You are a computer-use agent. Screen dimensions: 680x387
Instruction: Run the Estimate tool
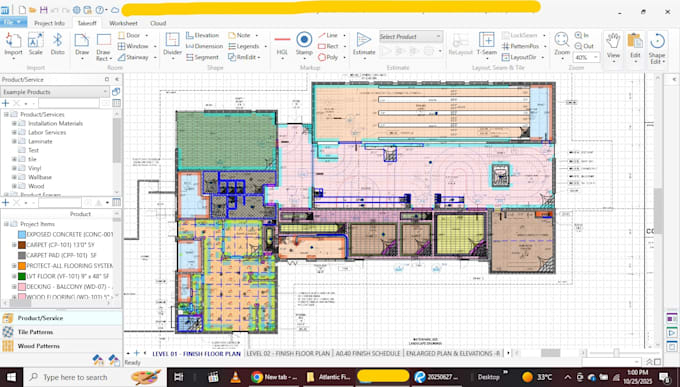[364, 44]
